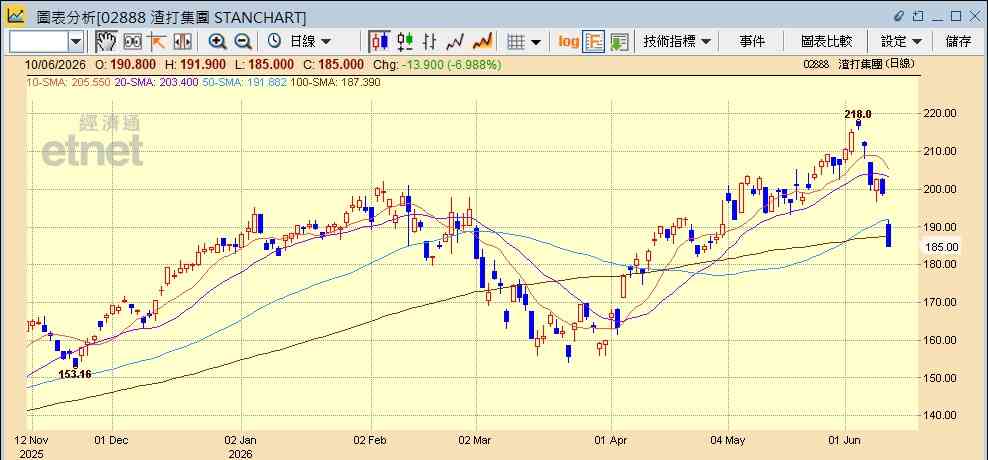Click the paperclip attach icon in title bar
The image size is (988, 460).
point(899,16)
